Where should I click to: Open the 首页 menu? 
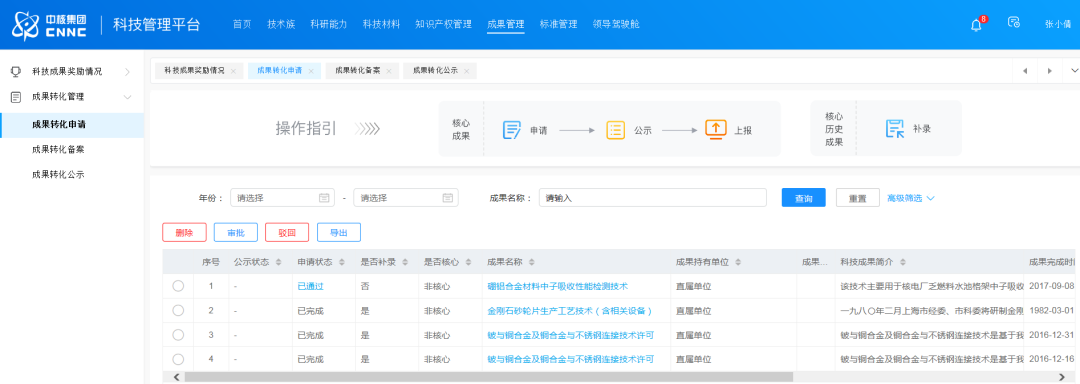[242, 24]
